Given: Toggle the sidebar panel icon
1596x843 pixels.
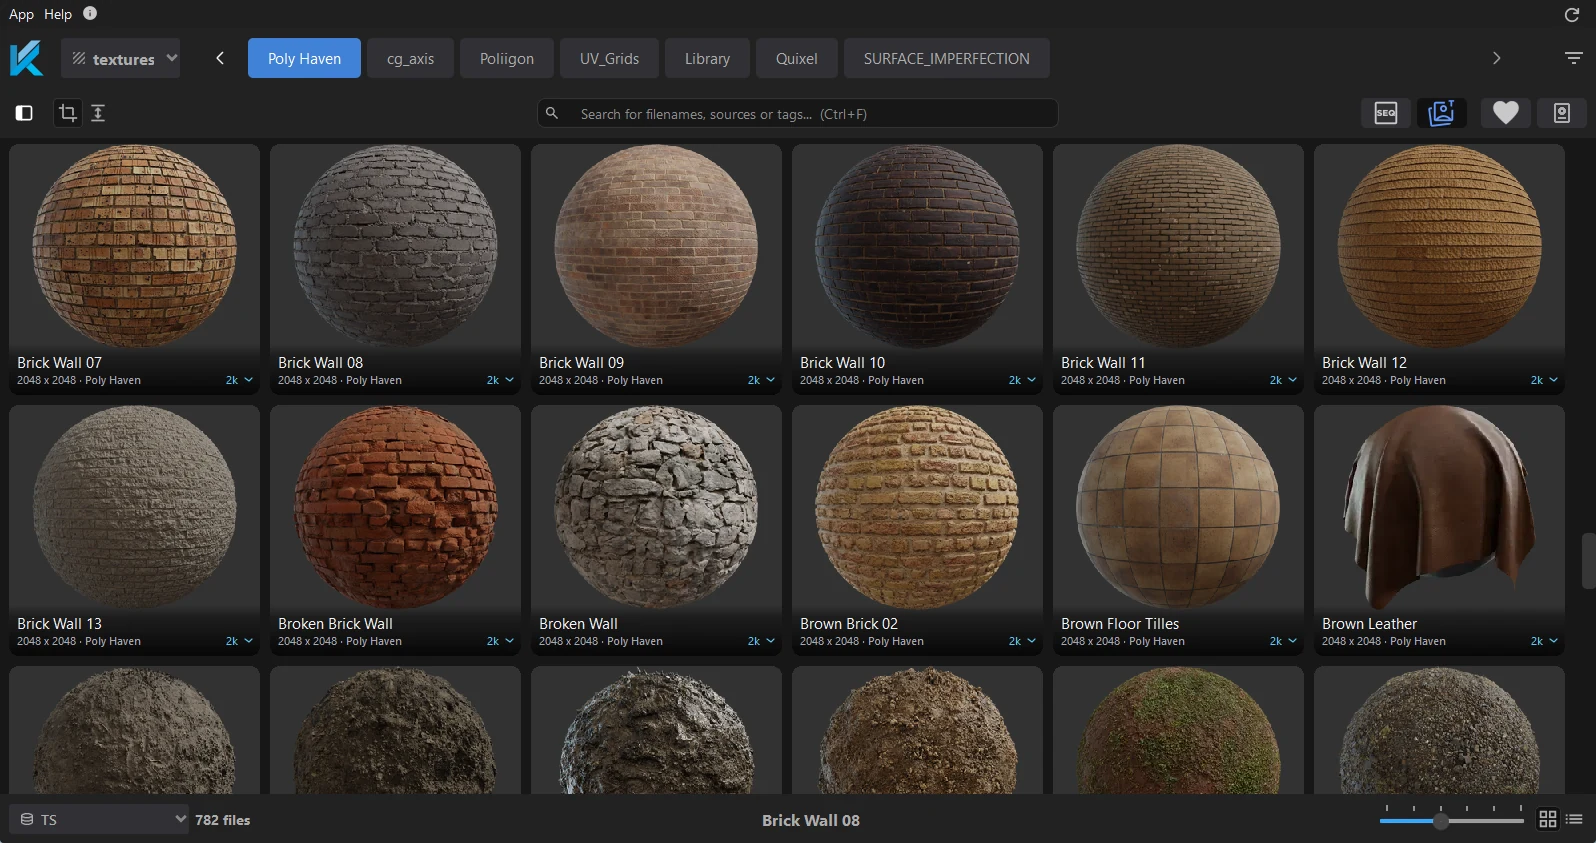Looking at the screenshot, I should (24, 113).
